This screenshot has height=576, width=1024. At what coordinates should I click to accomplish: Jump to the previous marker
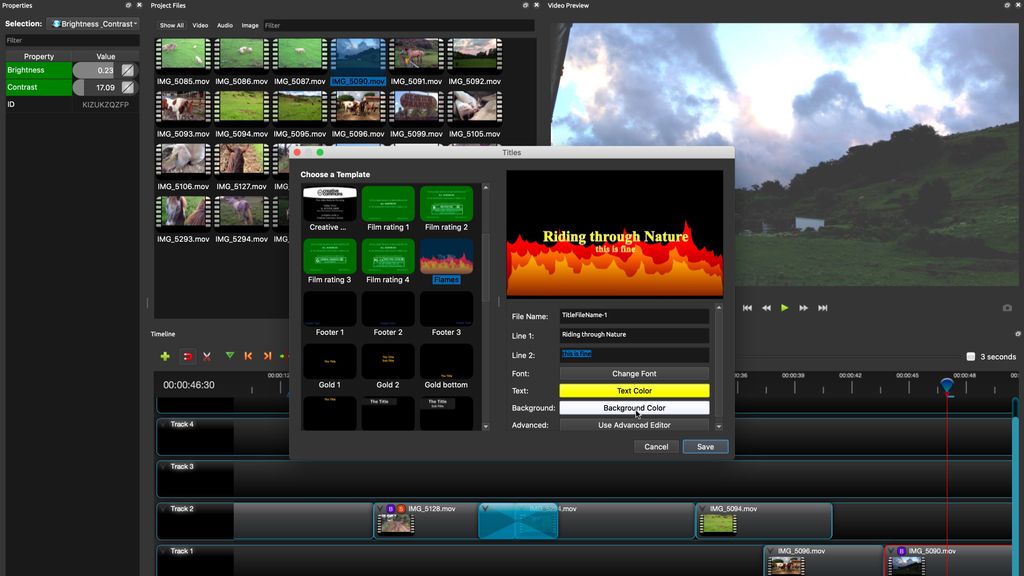click(248, 355)
